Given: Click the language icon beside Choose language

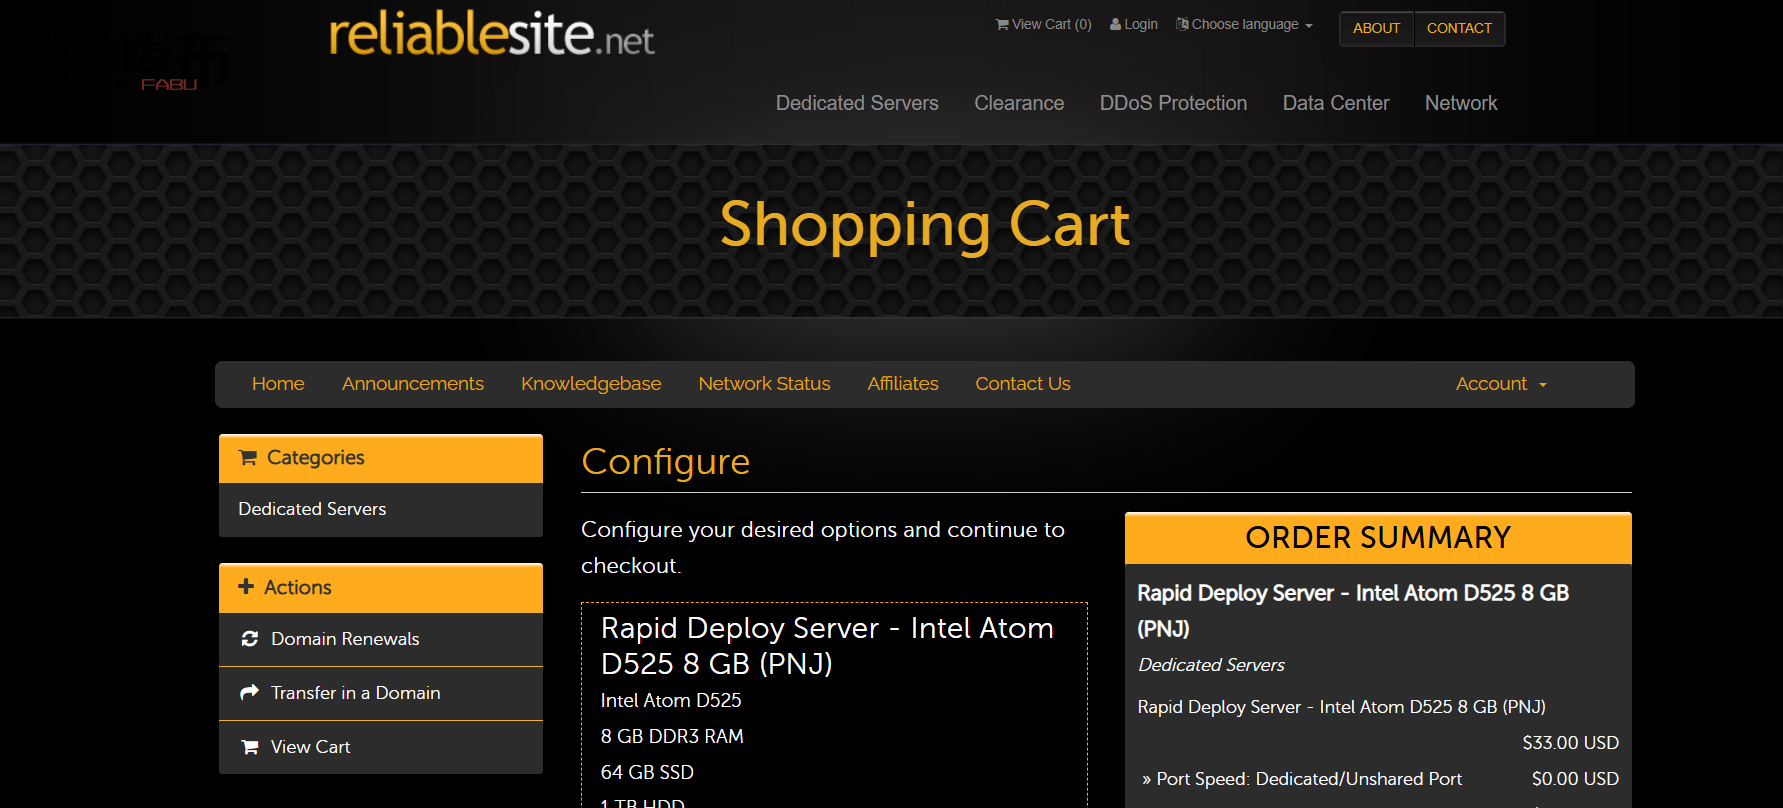Looking at the screenshot, I should [x=1182, y=25].
